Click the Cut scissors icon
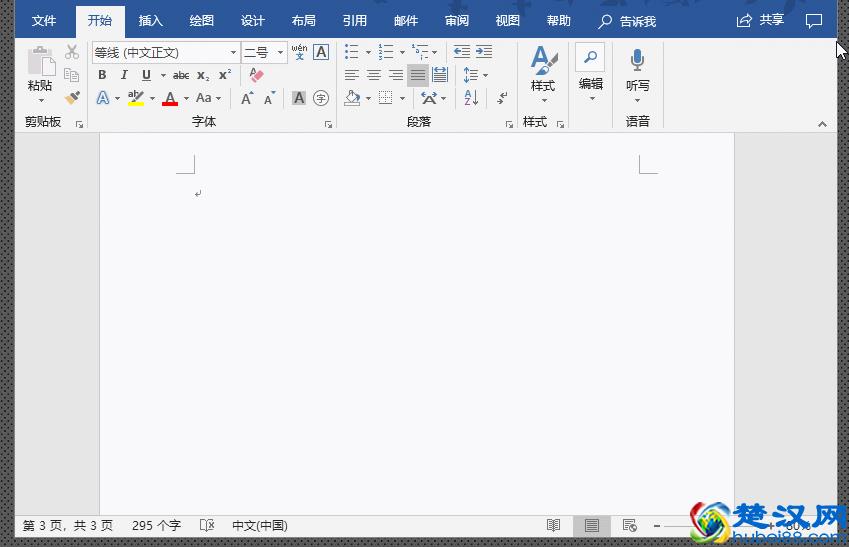 (71, 52)
